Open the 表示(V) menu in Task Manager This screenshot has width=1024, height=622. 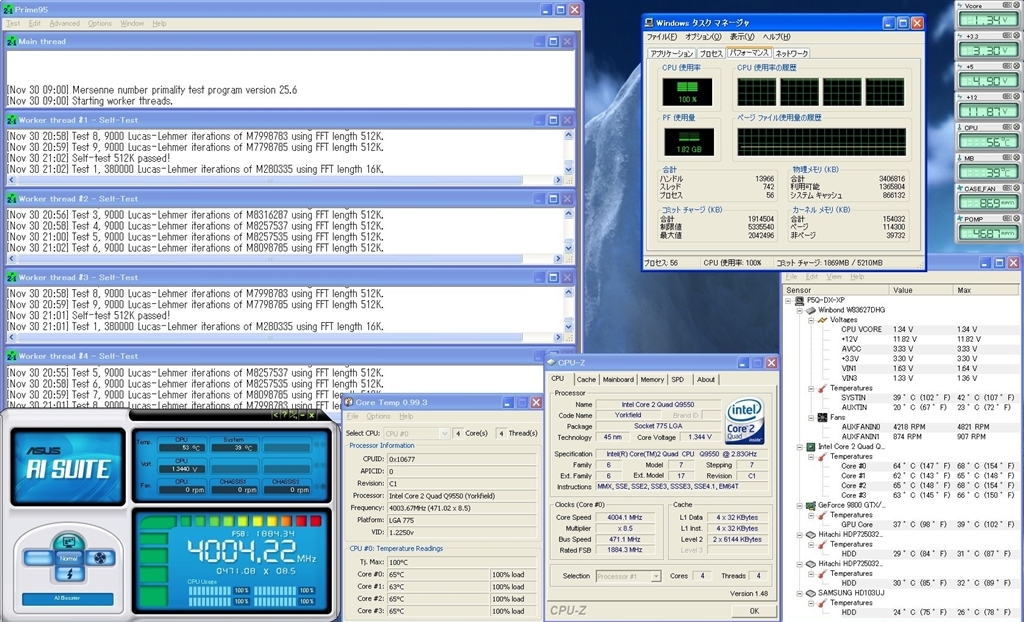click(x=742, y=37)
